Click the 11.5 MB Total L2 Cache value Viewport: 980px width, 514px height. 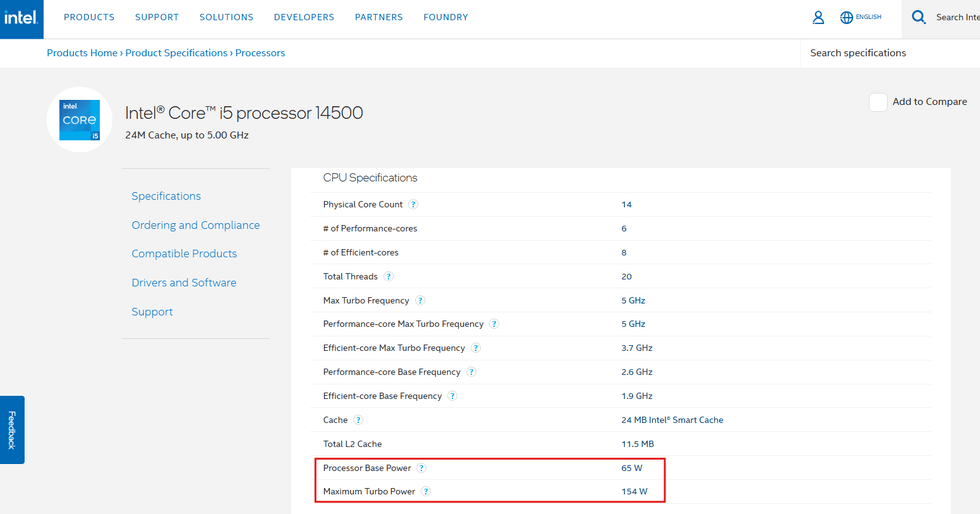(x=638, y=444)
